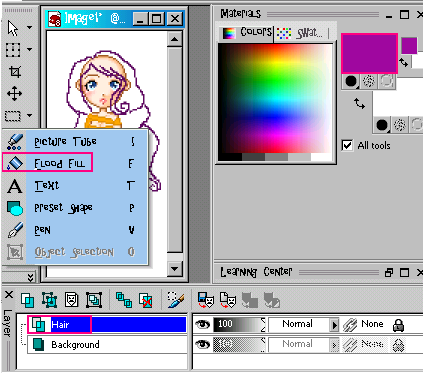Toggle the All tools checkbox
Image resolution: width=425 pixels, height=373 pixels.
(347, 146)
